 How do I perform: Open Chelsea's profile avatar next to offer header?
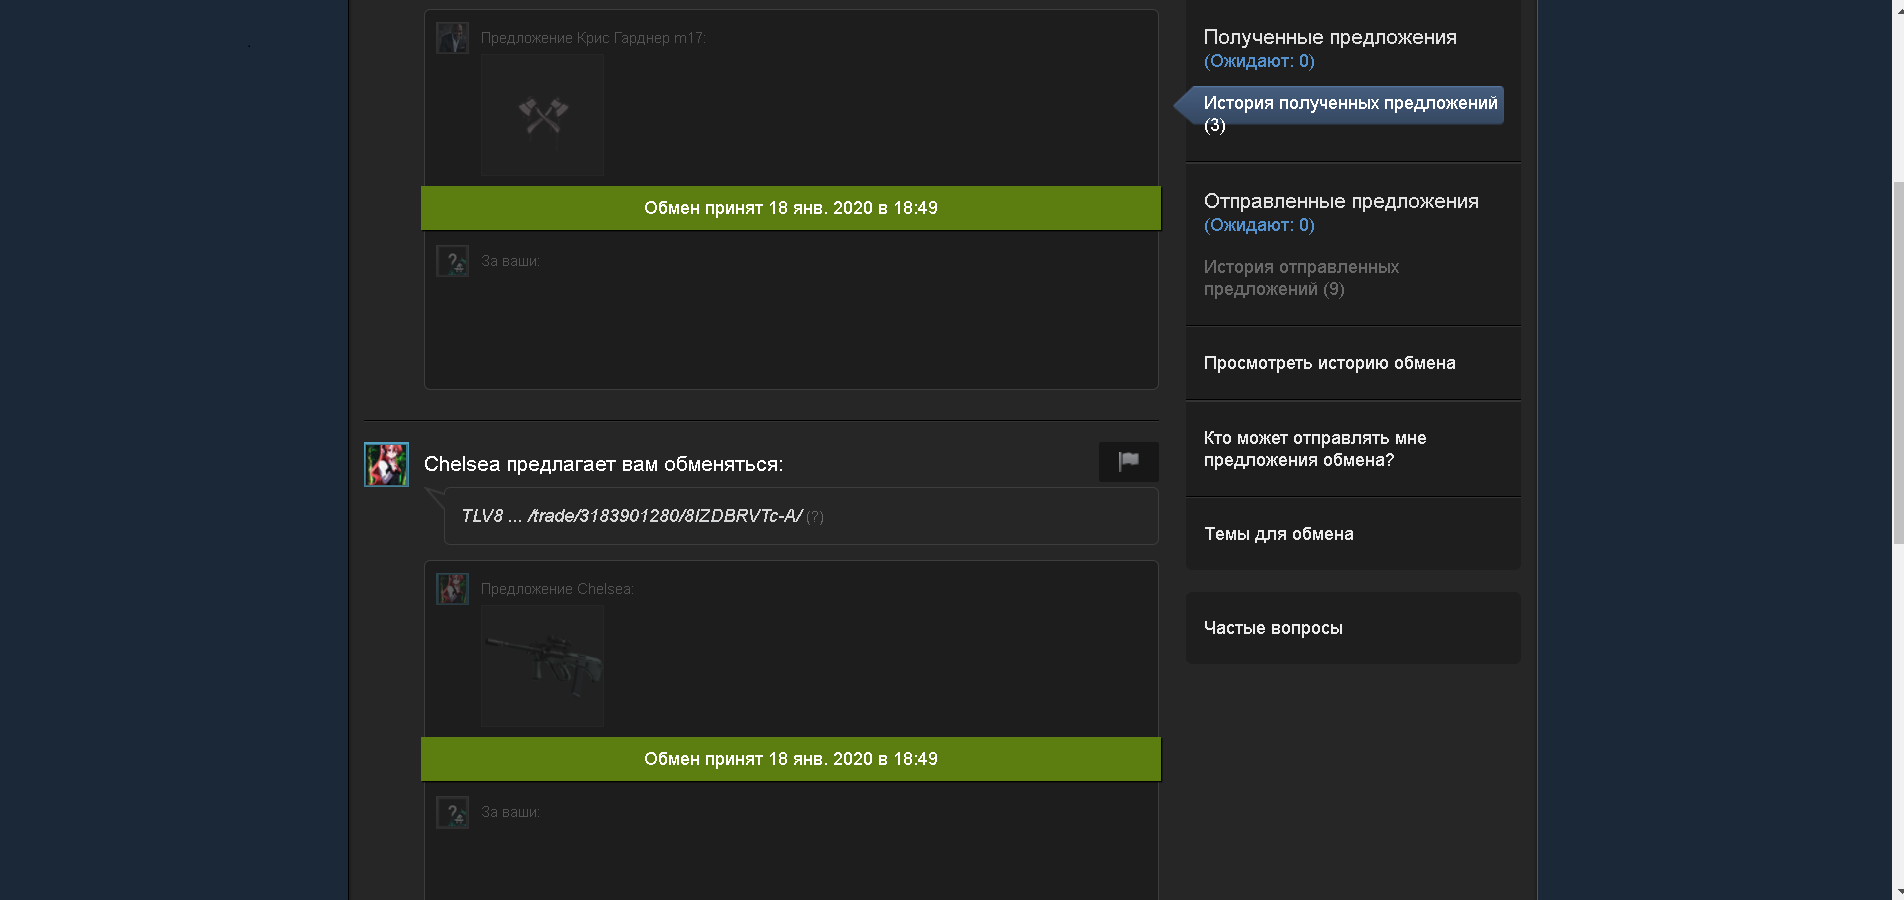[386, 464]
